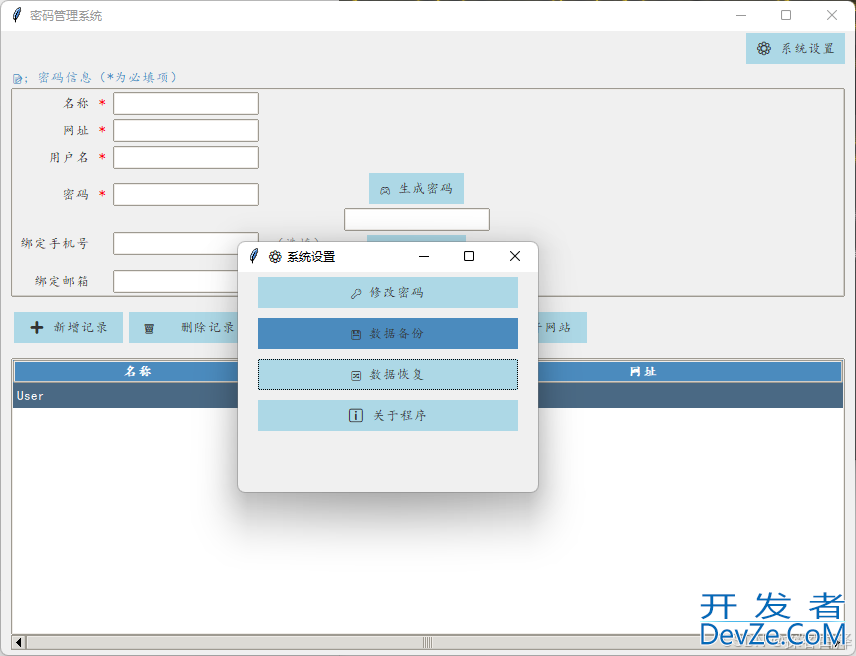Screen dimensions: 856x656
Task: Click the 名称 input field
Action: pyautogui.click(x=186, y=104)
